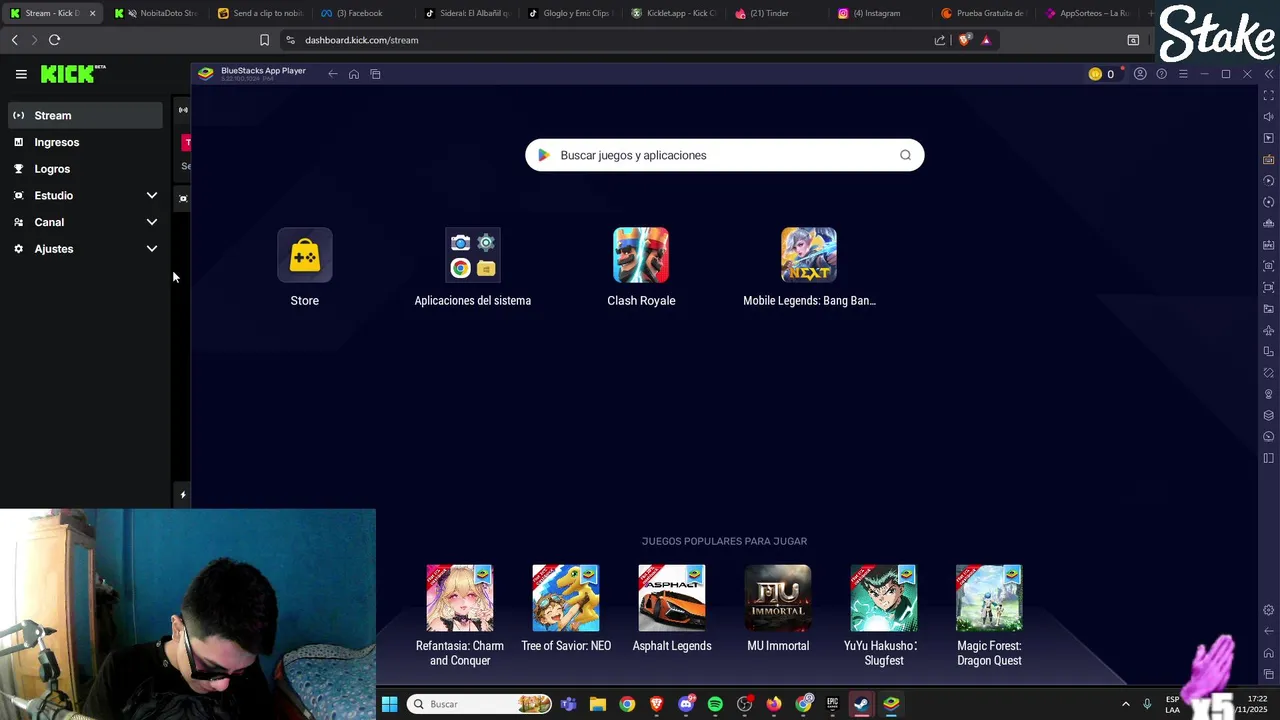Image resolution: width=1280 pixels, height=720 pixels.
Task: Bookmark page using browser bookmark icon
Action: pyautogui.click(x=264, y=40)
